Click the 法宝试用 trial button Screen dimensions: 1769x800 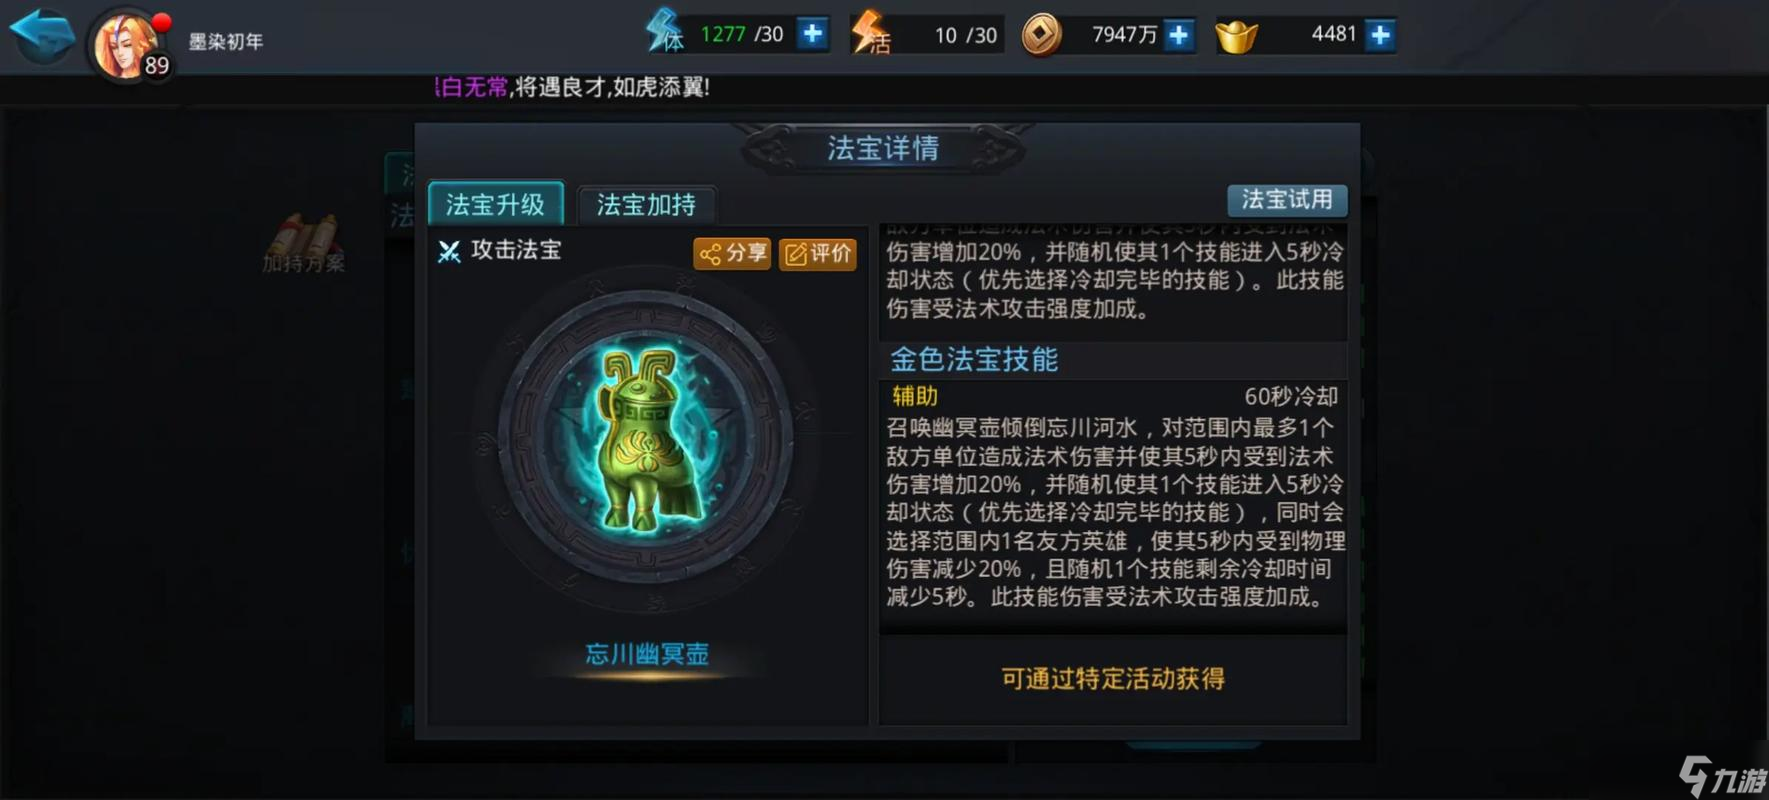click(1287, 200)
